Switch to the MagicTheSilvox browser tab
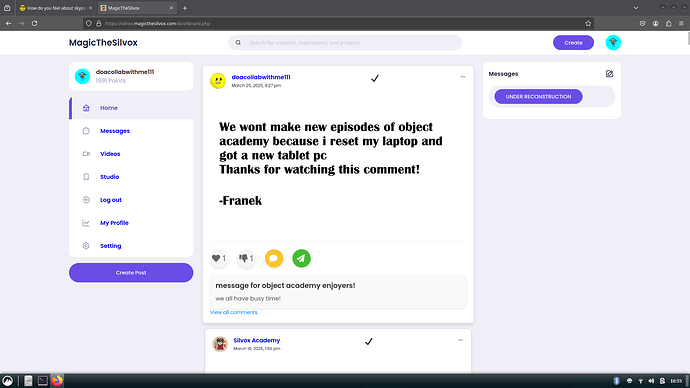Viewport: 690px width, 388px height. (136, 8)
